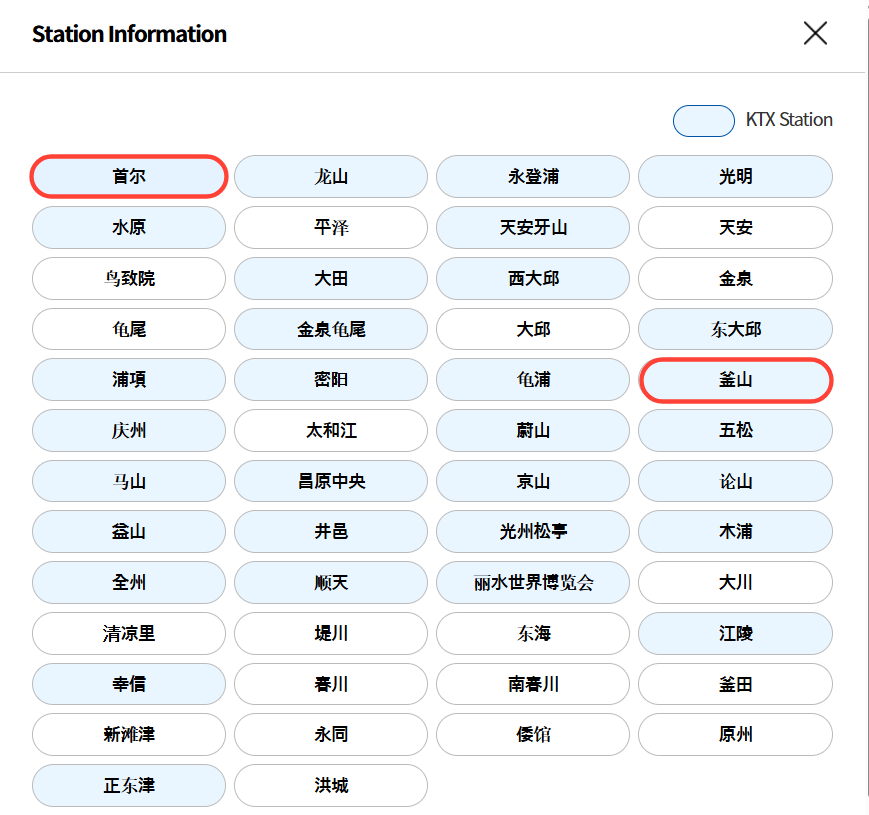Screen dimensions: 869x815
Task: Choose 龙山 station
Action: (331, 177)
